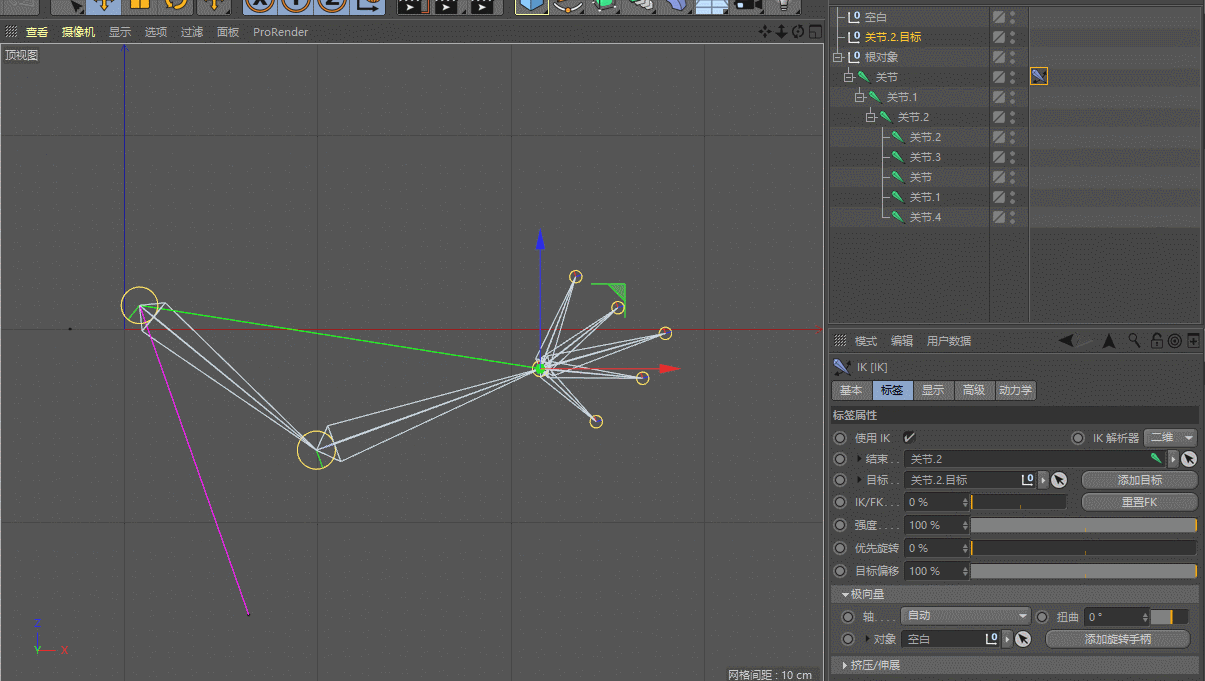This screenshot has height=681, width=1205.
Task: Collapse the 根对象 tree node
Action: (837, 57)
